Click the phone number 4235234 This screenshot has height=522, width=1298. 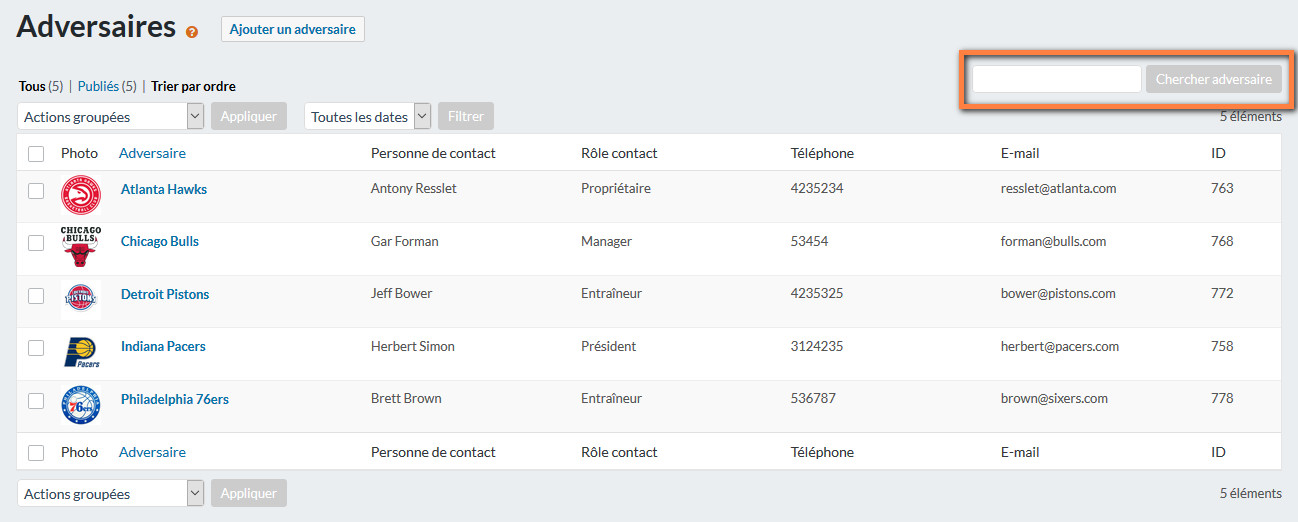tap(817, 188)
